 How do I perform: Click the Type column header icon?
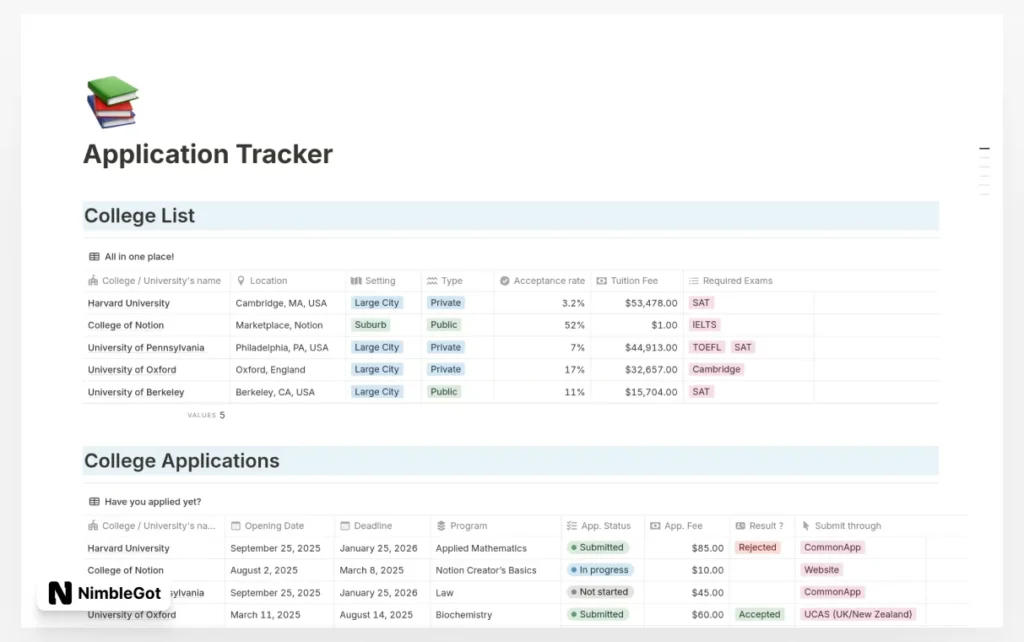432,281
